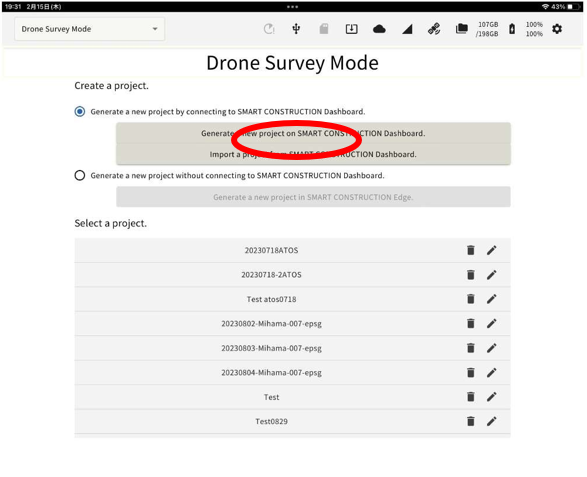Tap the battery status icon
This screenshot has width=587, height=477.
(512, 29)
